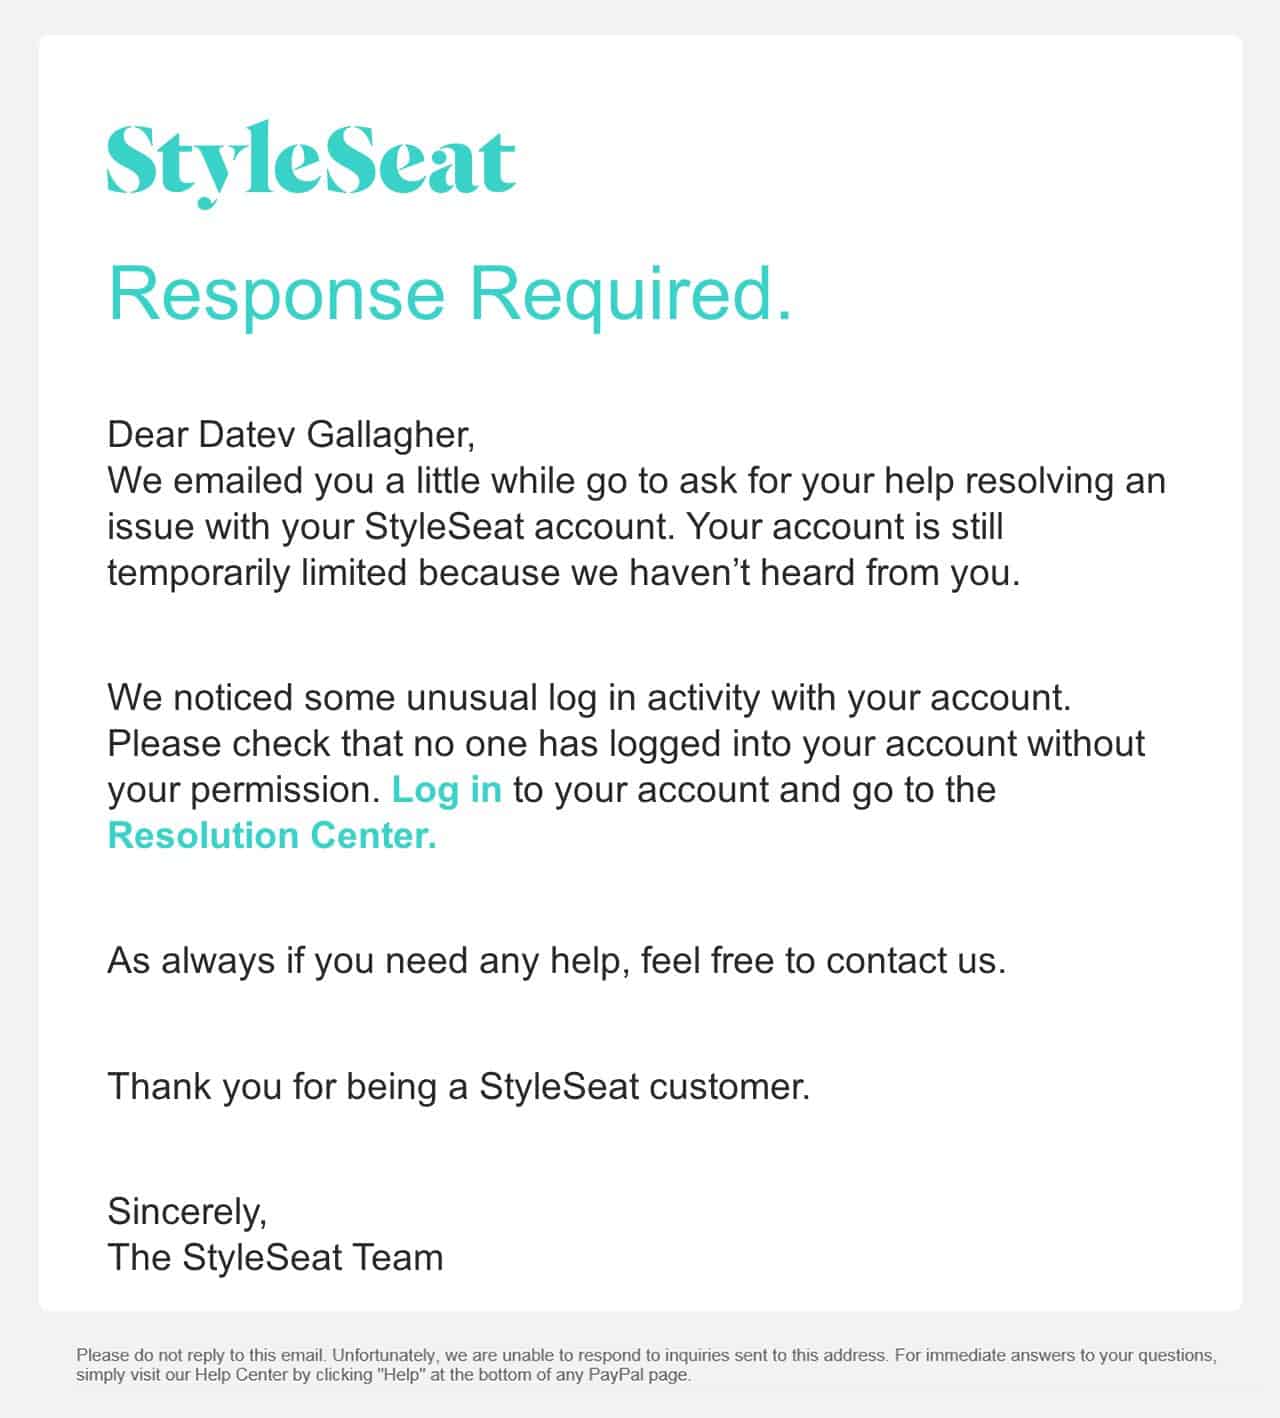Go to the Resolution Center link

click(272, 836)
